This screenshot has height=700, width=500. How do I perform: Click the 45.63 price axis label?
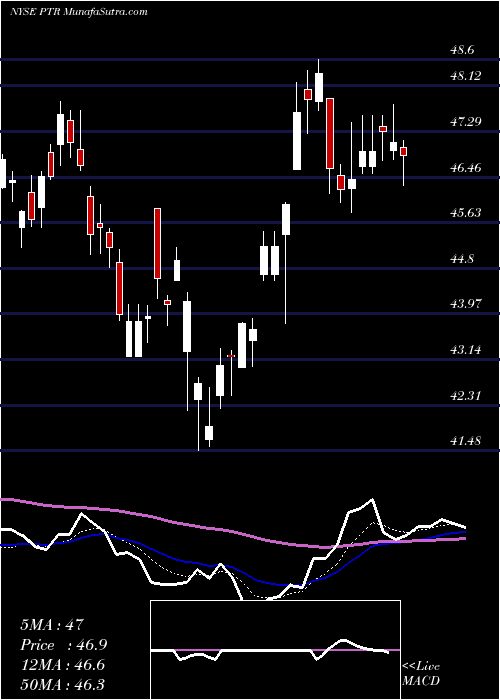[x=467, y=212]
